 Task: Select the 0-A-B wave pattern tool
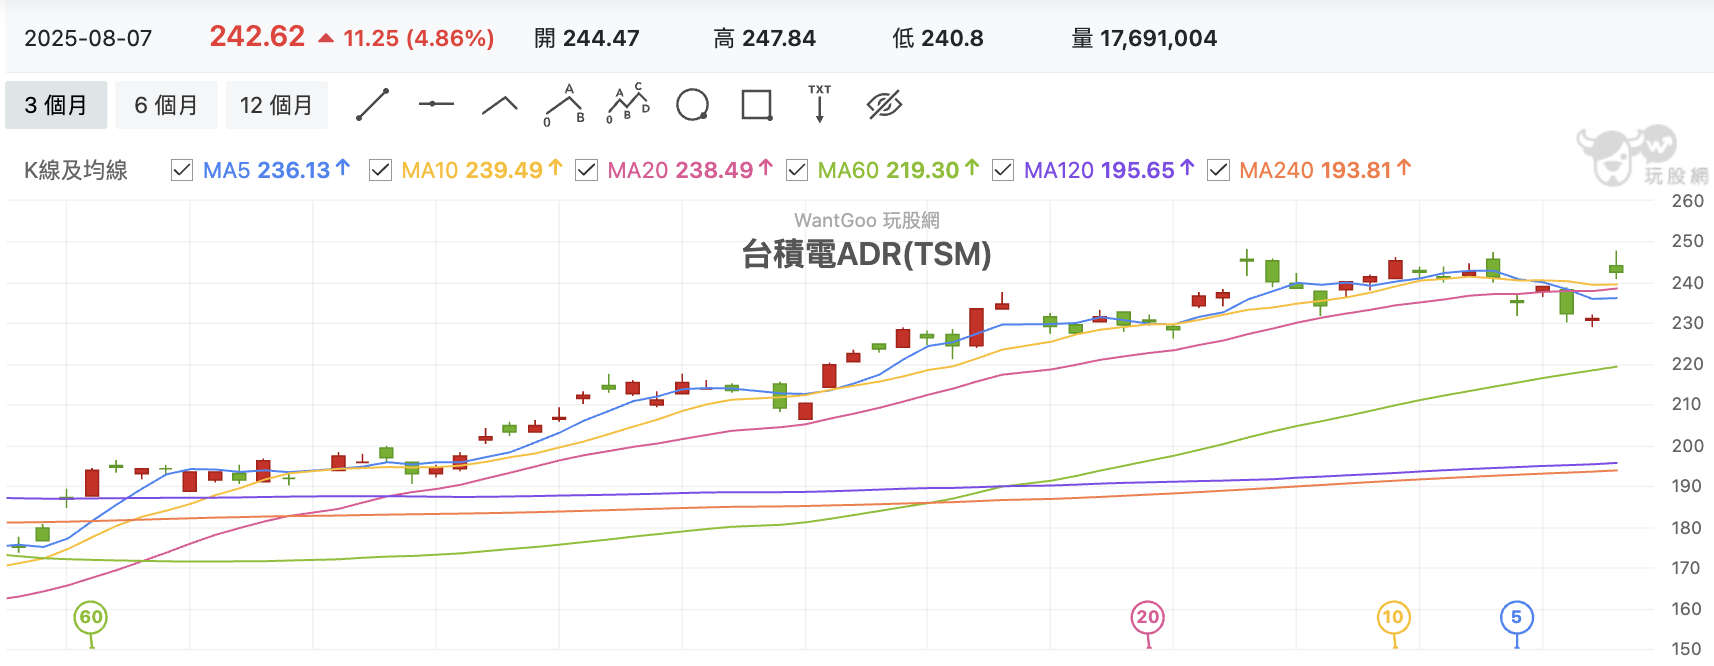point(565,105)
